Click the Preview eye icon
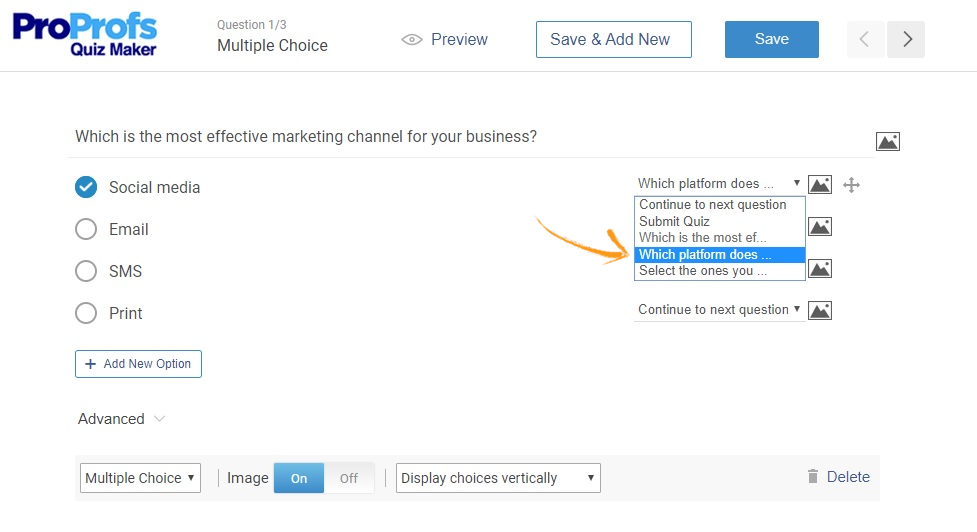Viewport: 977px width, 532px height. 411,40
